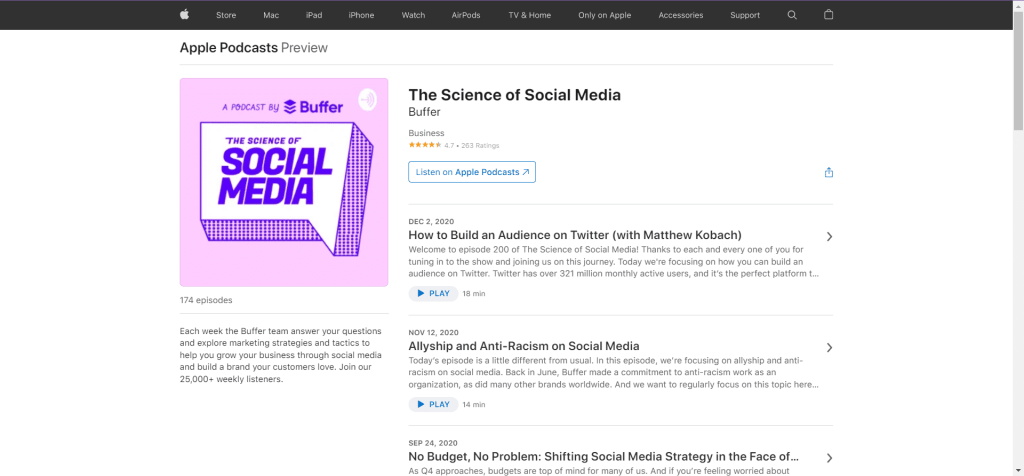Viewport: 1024px width, 476px height.
Task: Go to the iPhone menu item
Action: pos(361,15)
